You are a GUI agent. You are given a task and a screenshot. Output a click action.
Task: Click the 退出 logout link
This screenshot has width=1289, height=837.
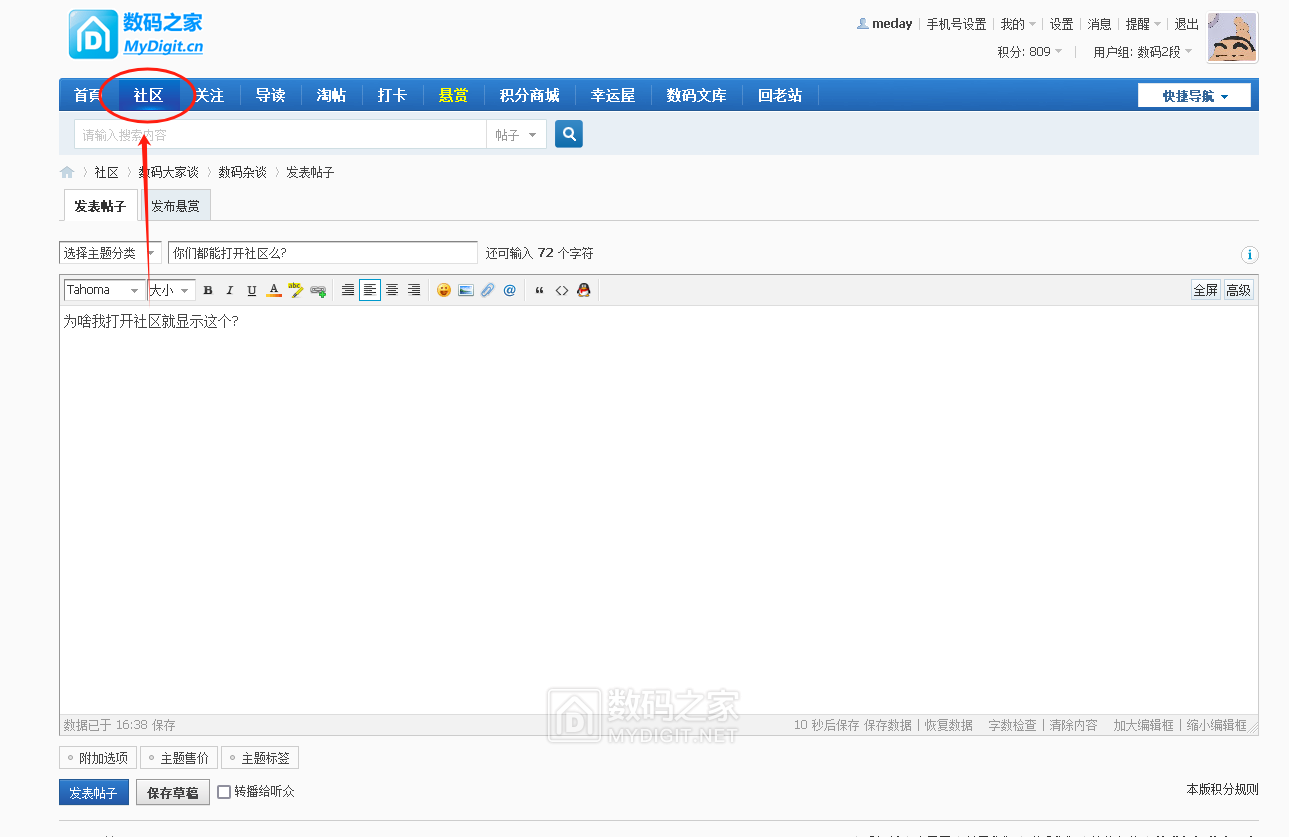(1186, 24)
